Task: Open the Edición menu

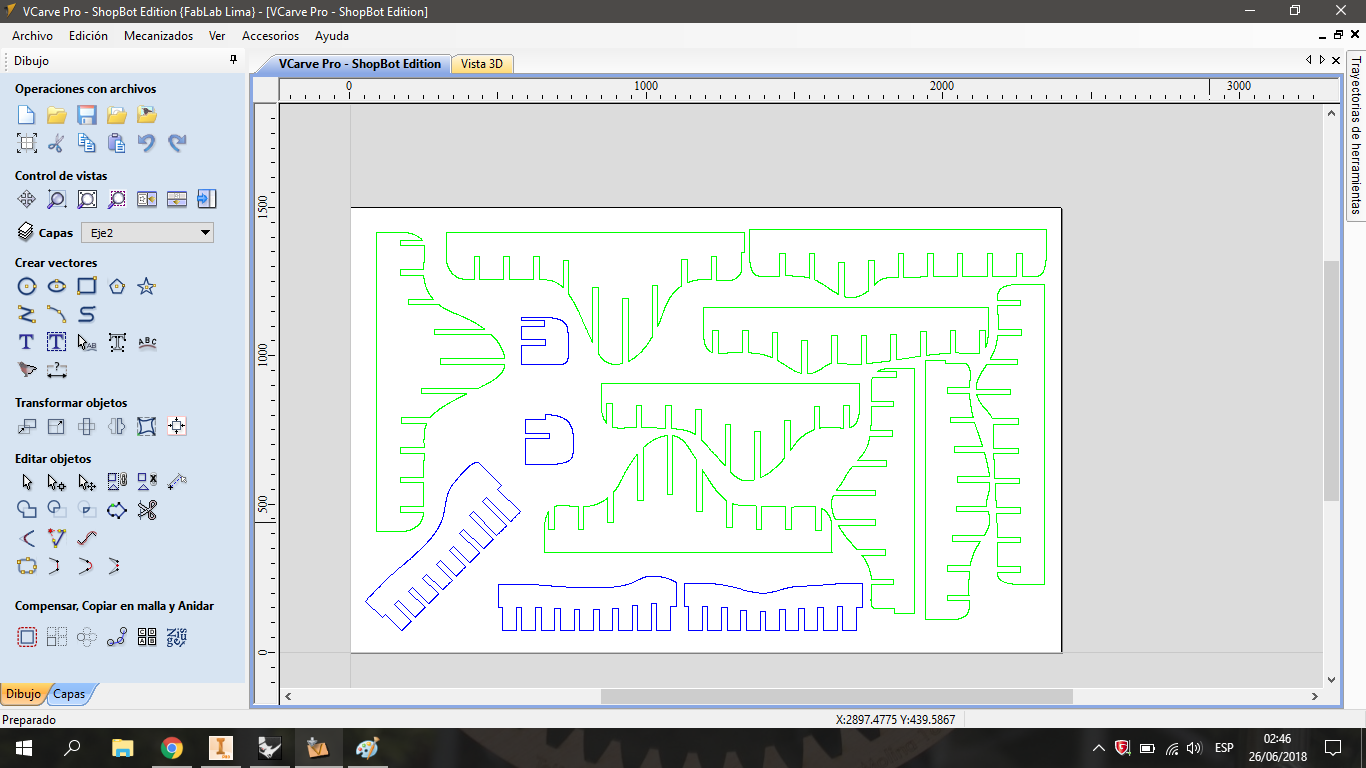Action: [88, 35]
